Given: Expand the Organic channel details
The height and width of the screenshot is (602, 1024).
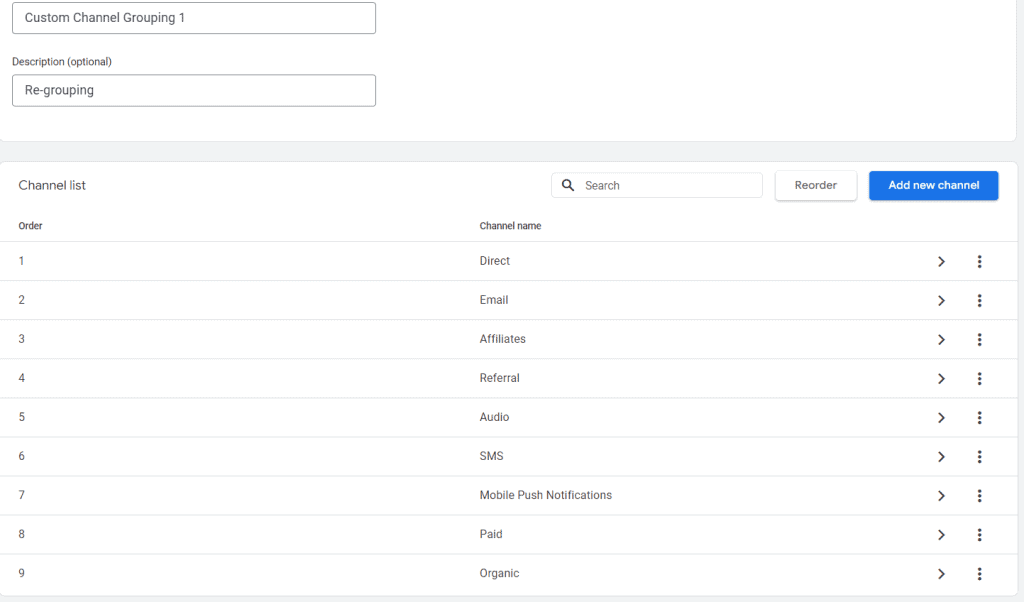Looking at the screenshot, I should (941, 573).
